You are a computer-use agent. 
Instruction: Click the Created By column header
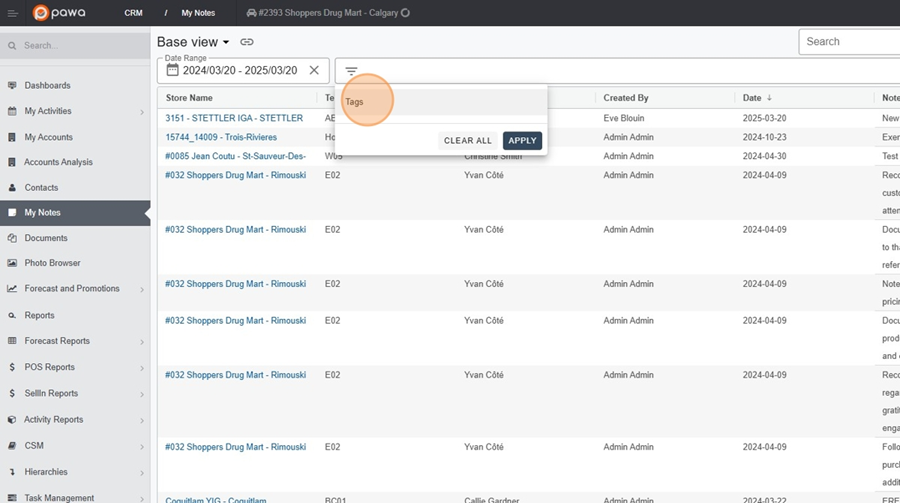point(626,98)
